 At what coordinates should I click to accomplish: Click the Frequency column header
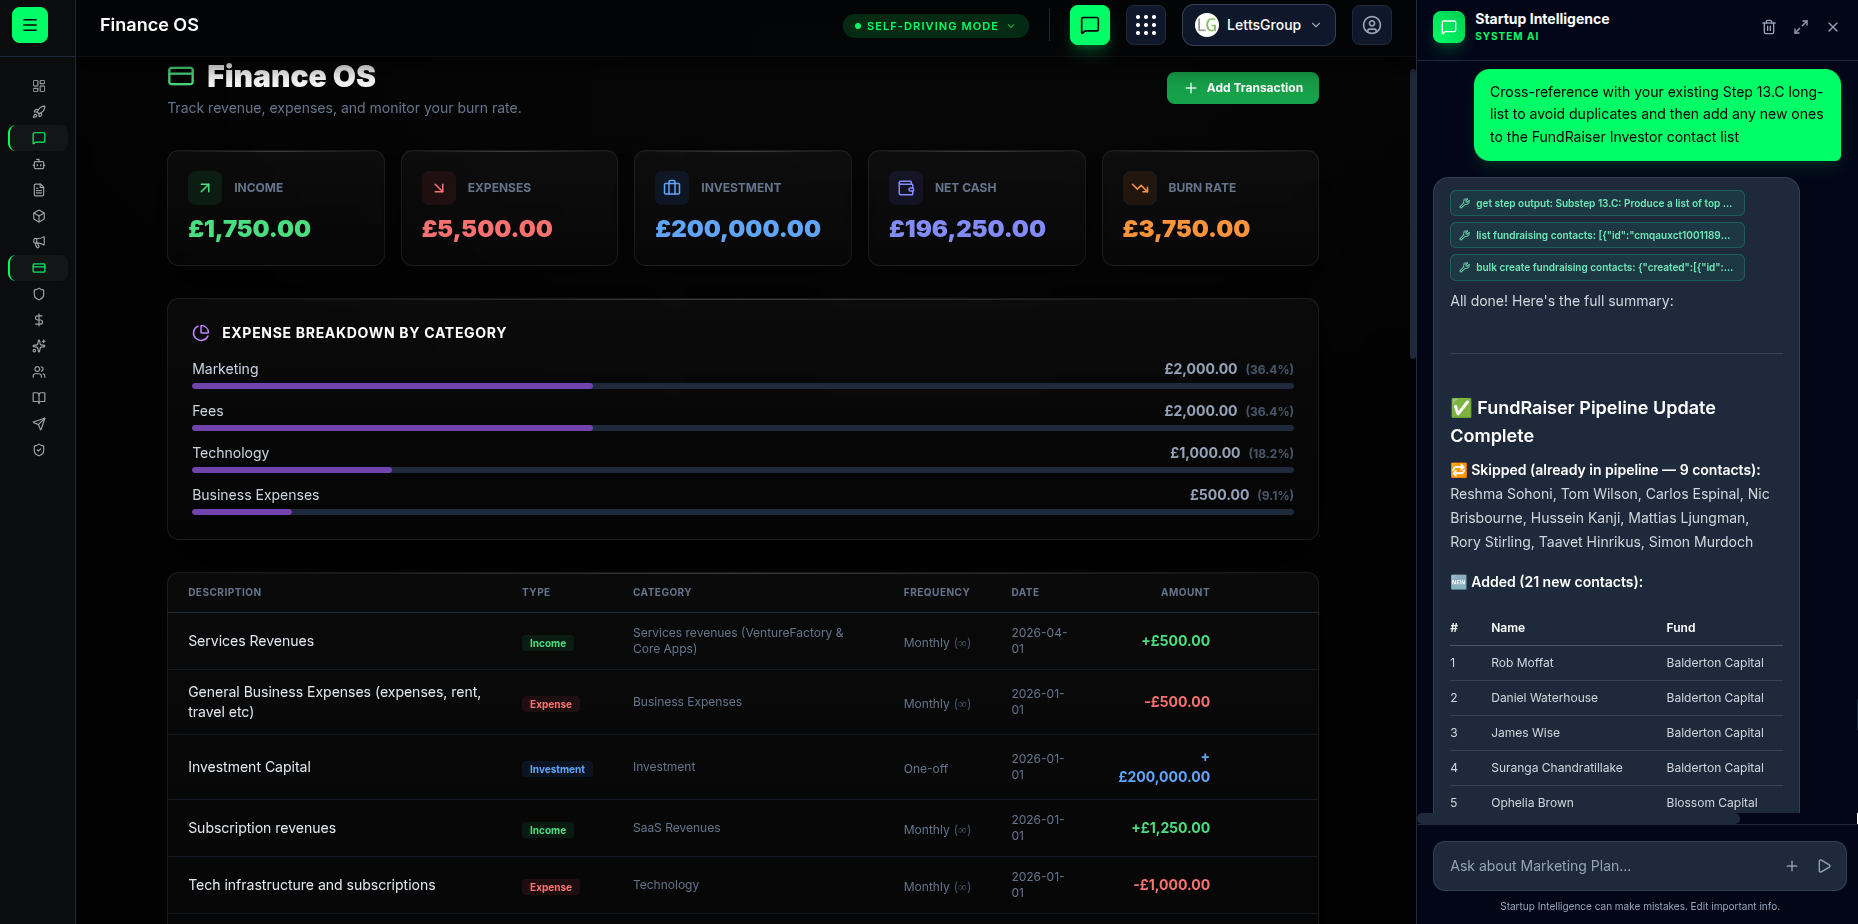click(936, 592)
